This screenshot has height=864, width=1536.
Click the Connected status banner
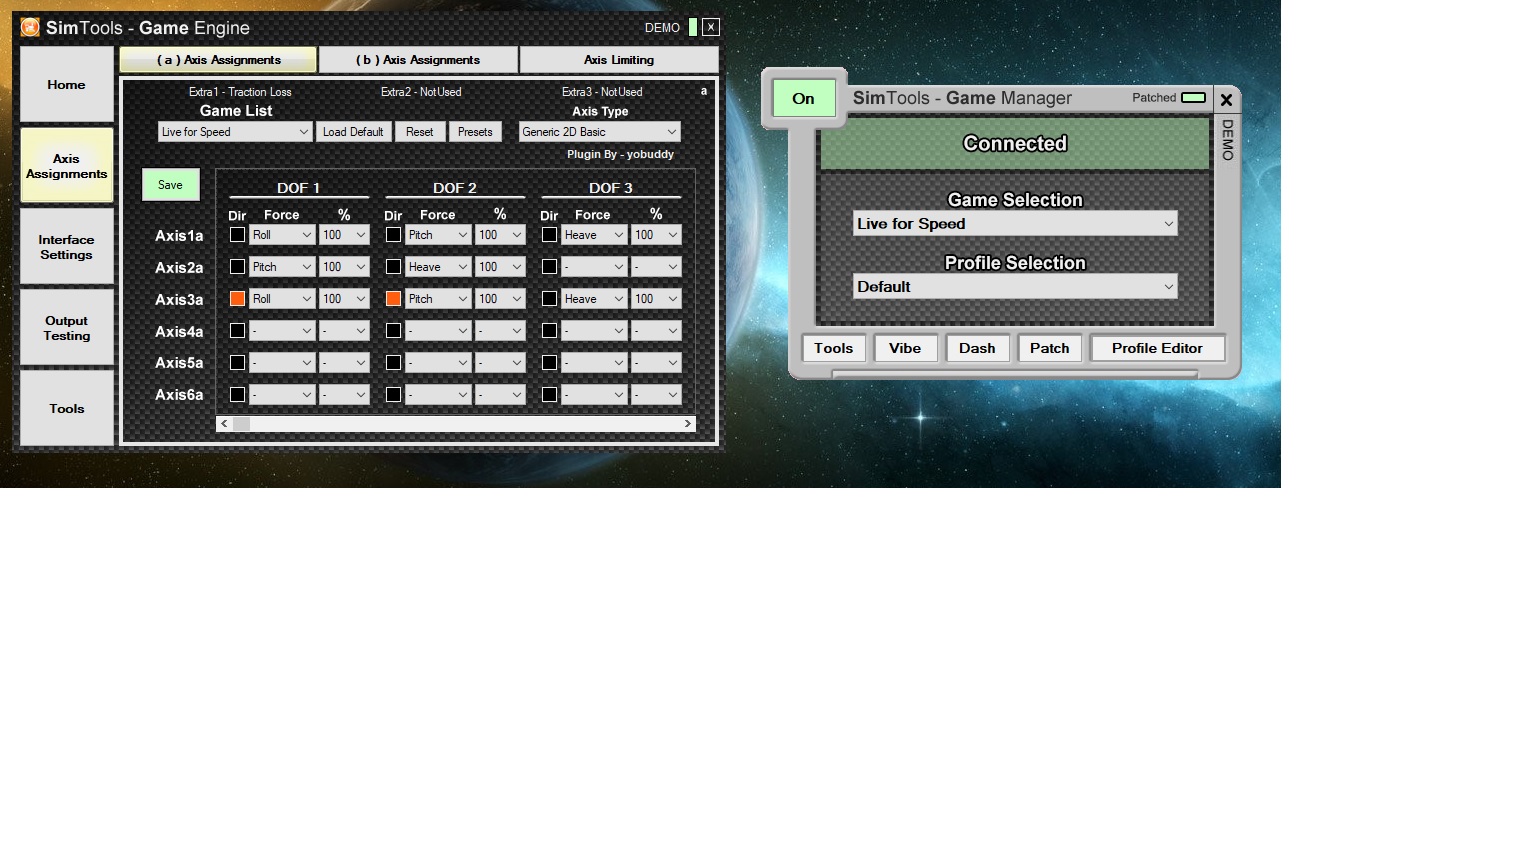1015,144
